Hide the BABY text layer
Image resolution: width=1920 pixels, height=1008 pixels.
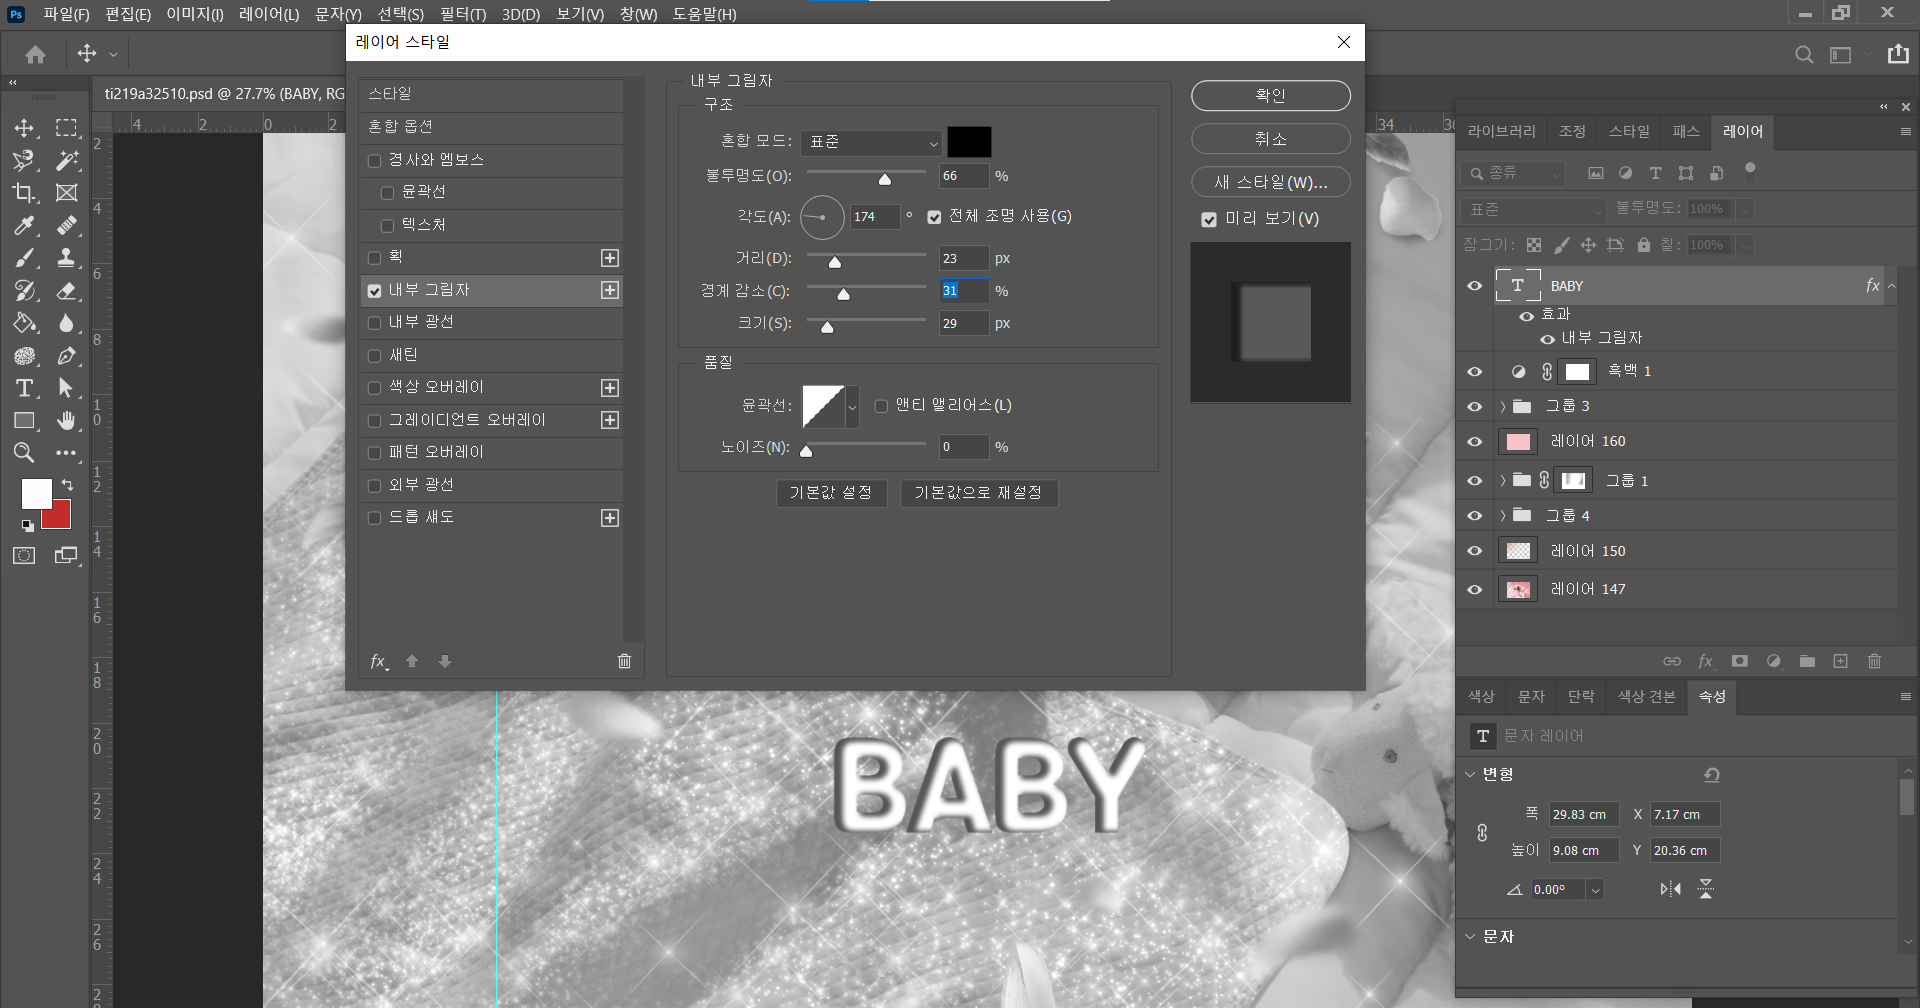tap(1475, 286)
